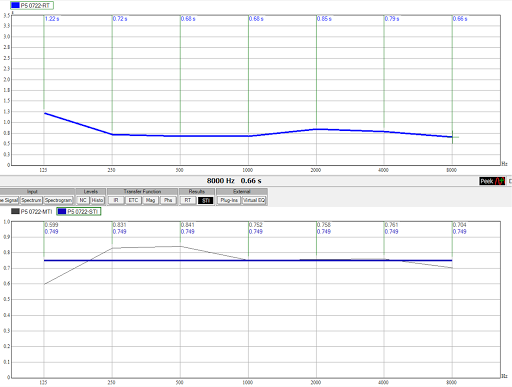Click the 0.758 MTI value label
The height and width of the screenshot is (387, 512).
(324, 225)
